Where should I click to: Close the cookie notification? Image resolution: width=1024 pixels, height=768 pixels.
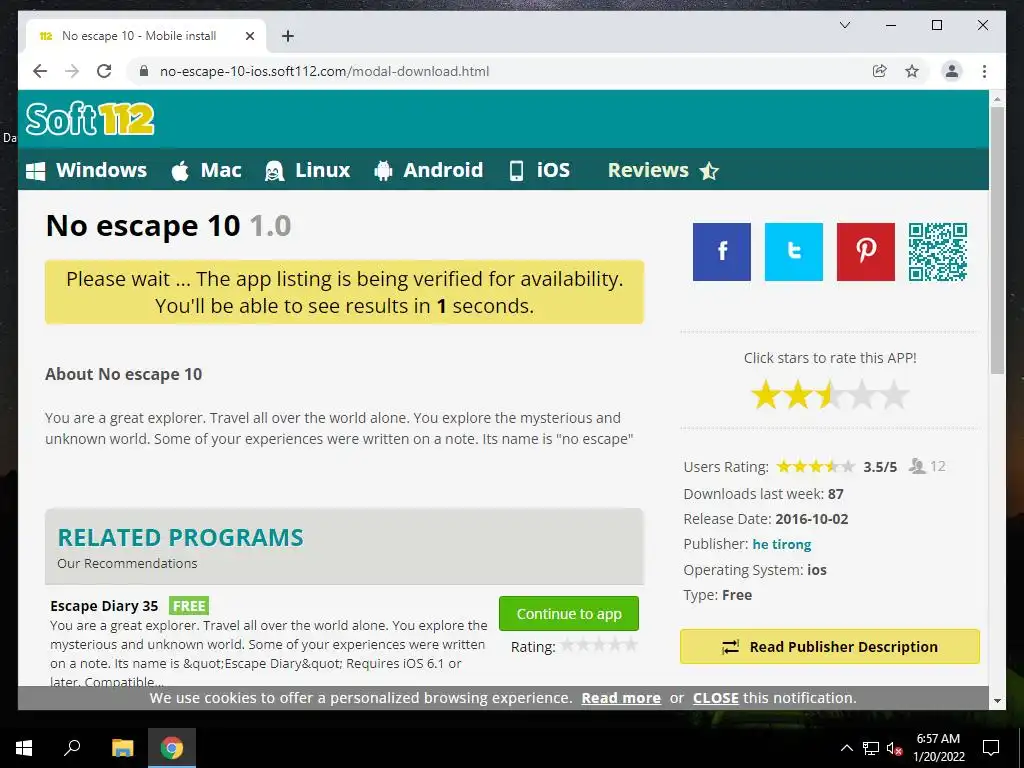(x=716, y=698)
